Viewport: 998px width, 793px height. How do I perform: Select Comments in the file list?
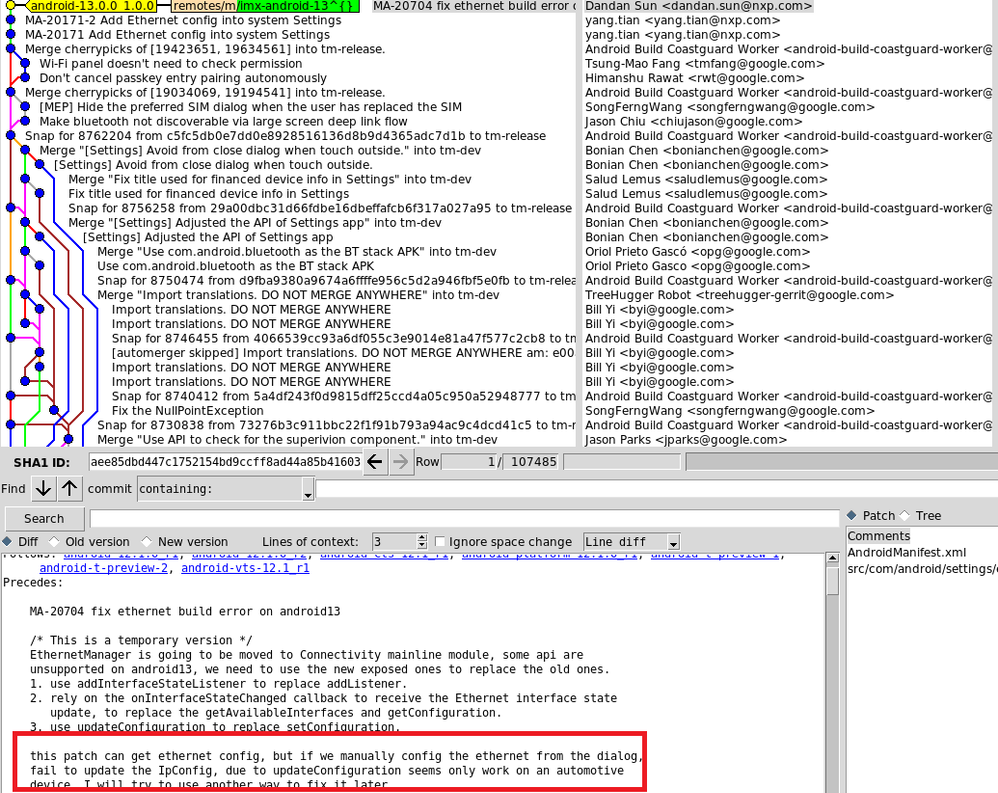[x=878, y=536]
